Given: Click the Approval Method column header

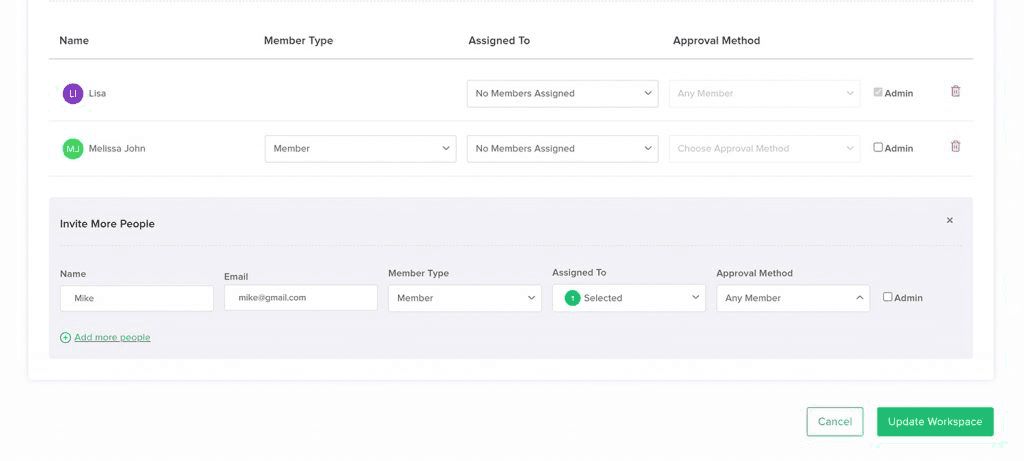Looking at the screenshot, I should point(716,40).
